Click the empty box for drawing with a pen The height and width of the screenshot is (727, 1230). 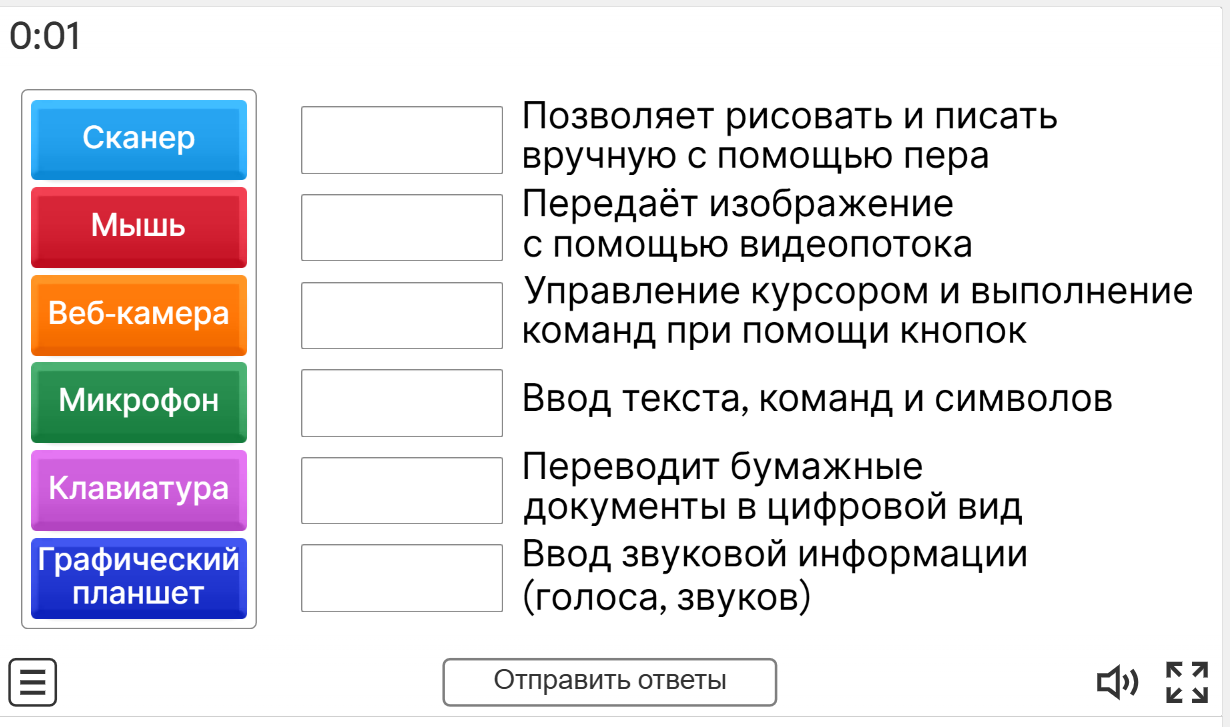pyautogui.click(x=402, y=140)
